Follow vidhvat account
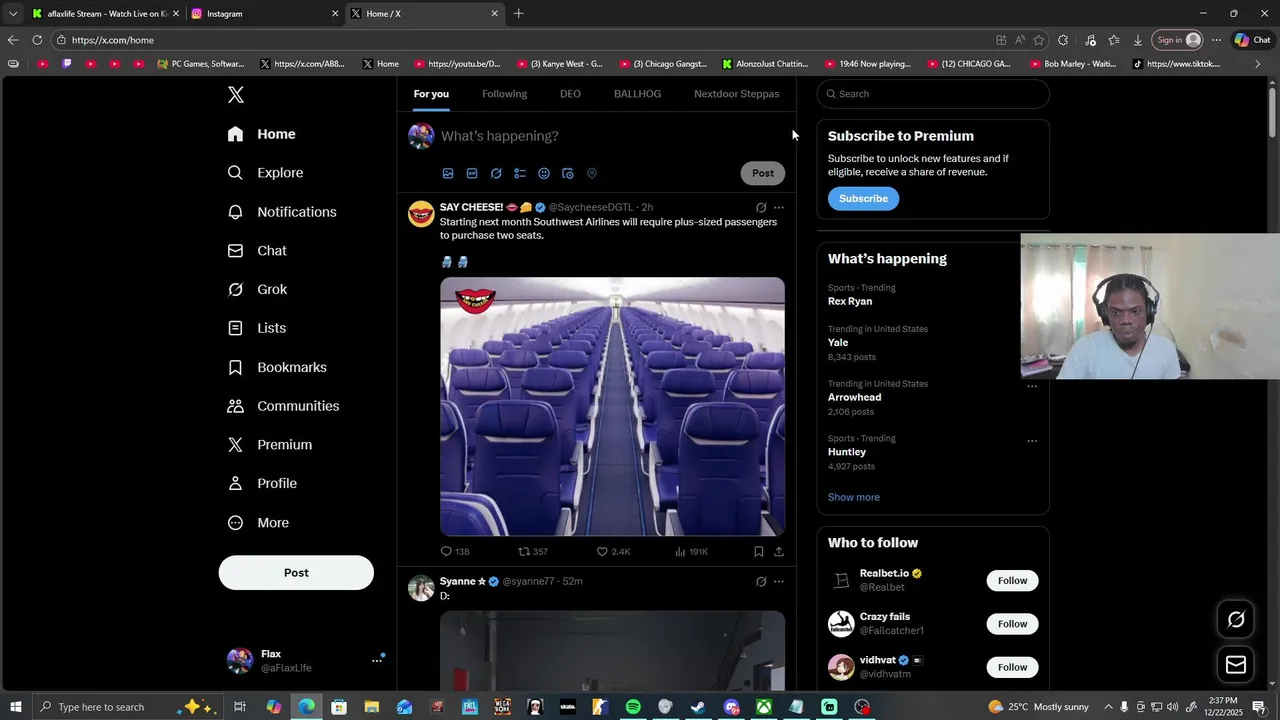 (1012, 667)
